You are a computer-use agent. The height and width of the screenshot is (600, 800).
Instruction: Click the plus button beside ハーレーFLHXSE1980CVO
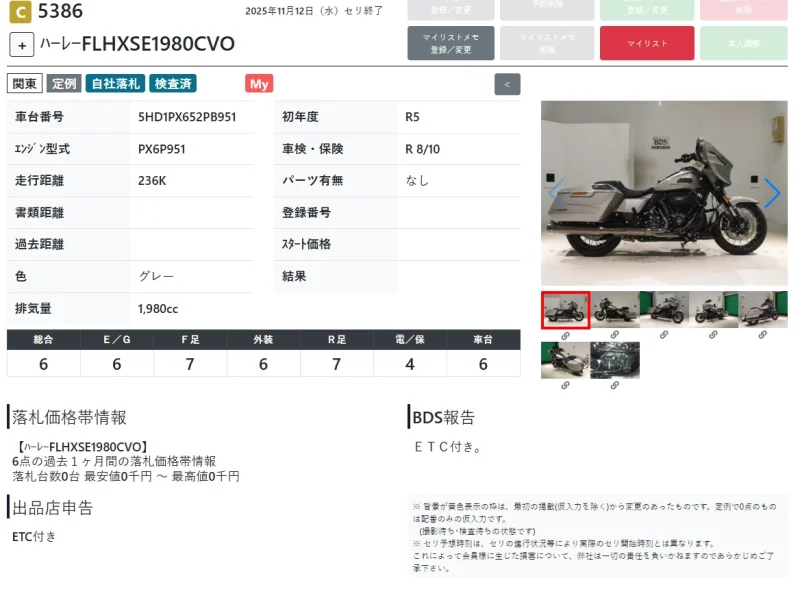pyautogui.click(x=21, y=45)
